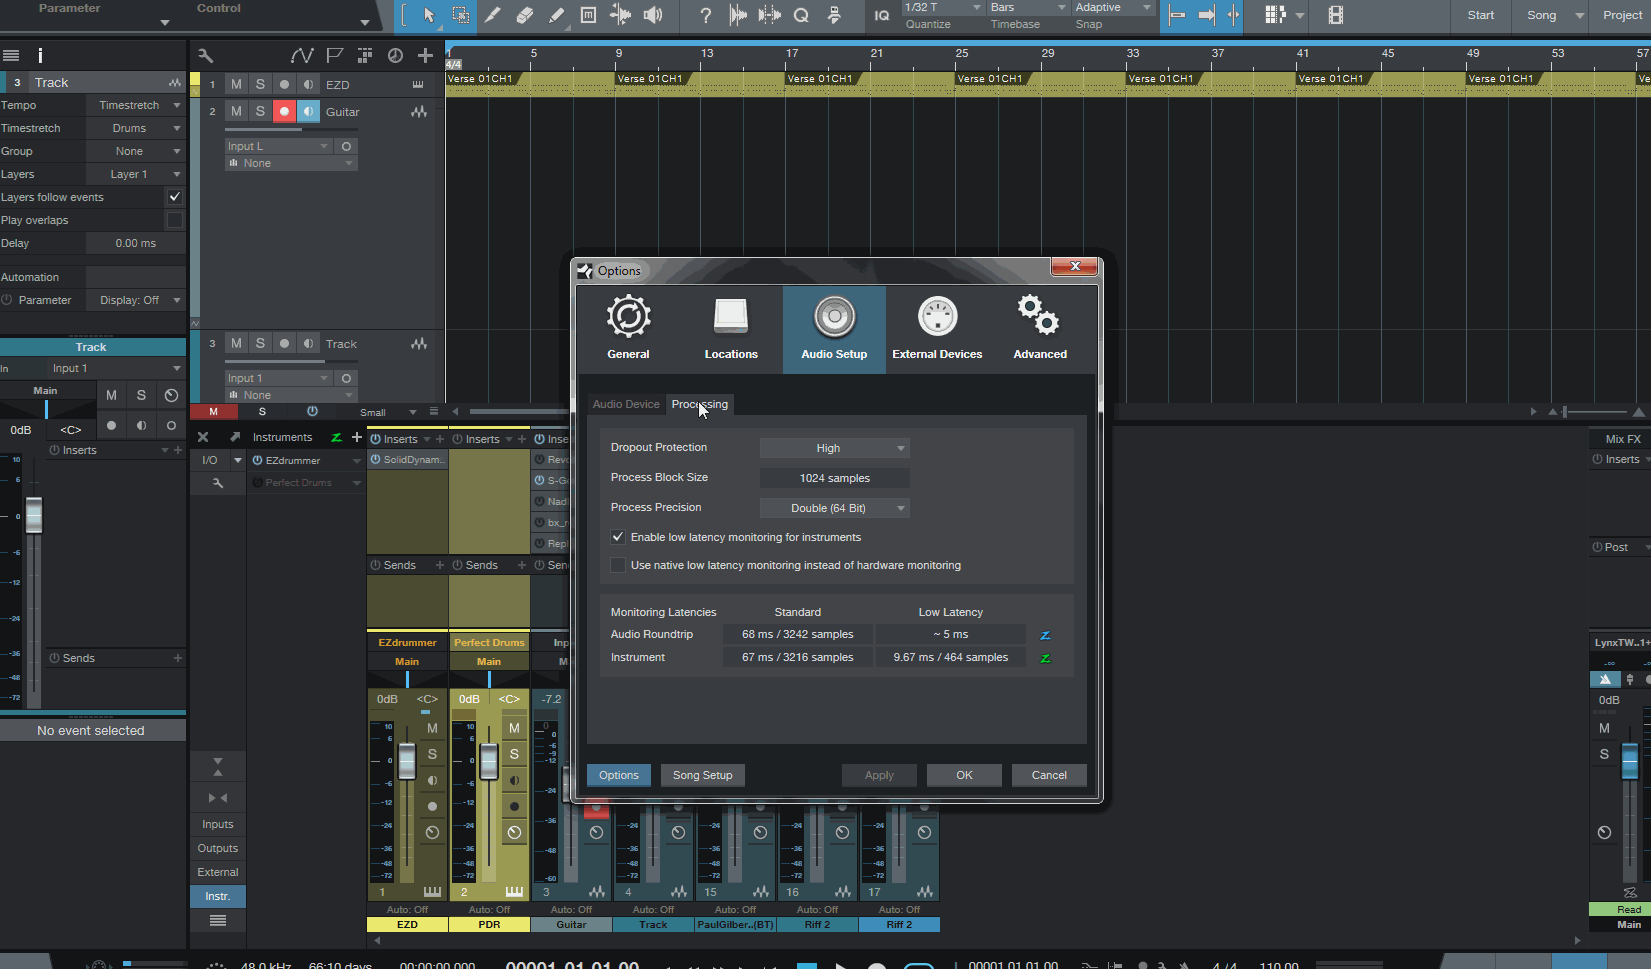1651x969 pixels.
Task: Open the Locations options section
Action: point(731,328)
